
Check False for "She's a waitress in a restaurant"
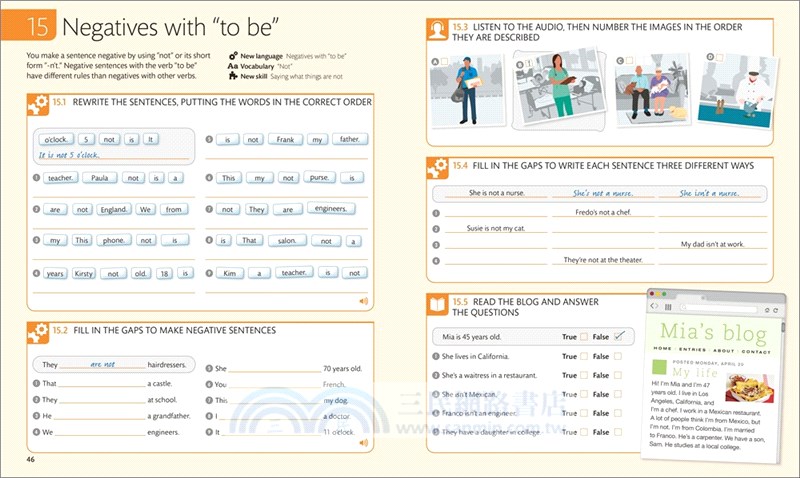tap(617, 375)
